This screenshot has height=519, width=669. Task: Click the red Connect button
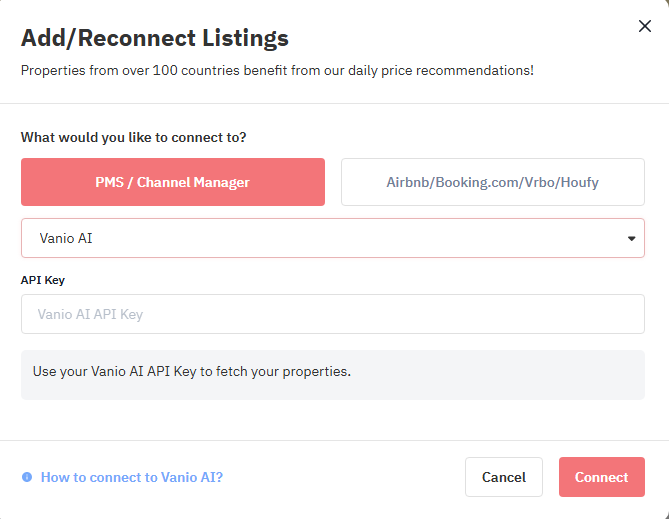pos(602,477)
